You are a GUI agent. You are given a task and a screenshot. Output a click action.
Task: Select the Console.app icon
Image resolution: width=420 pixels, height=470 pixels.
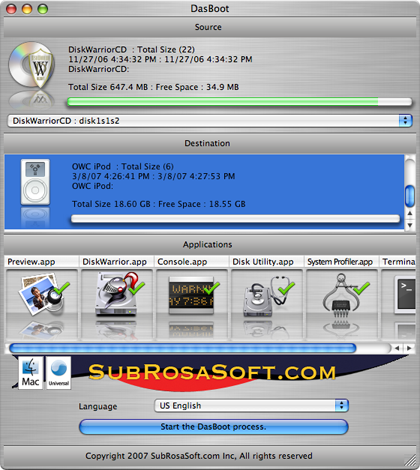(191, 295)
